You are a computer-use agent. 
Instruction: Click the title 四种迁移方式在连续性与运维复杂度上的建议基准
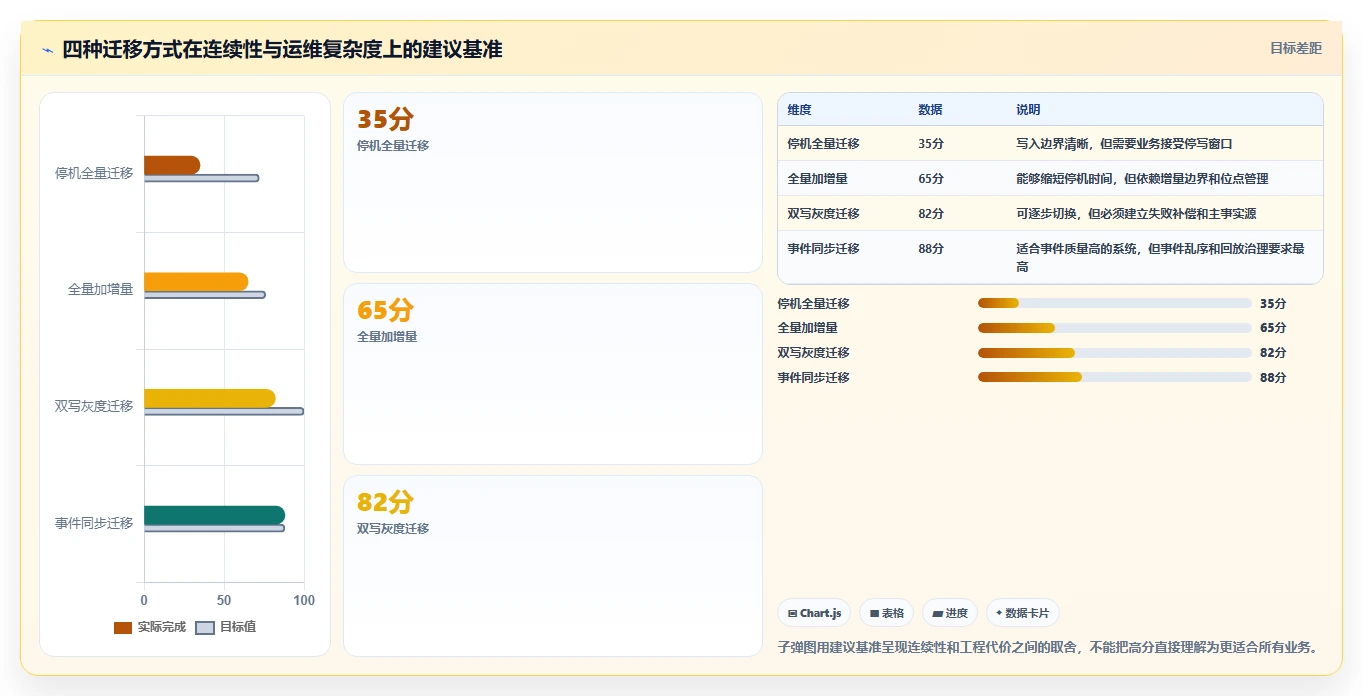coord(282,49)
